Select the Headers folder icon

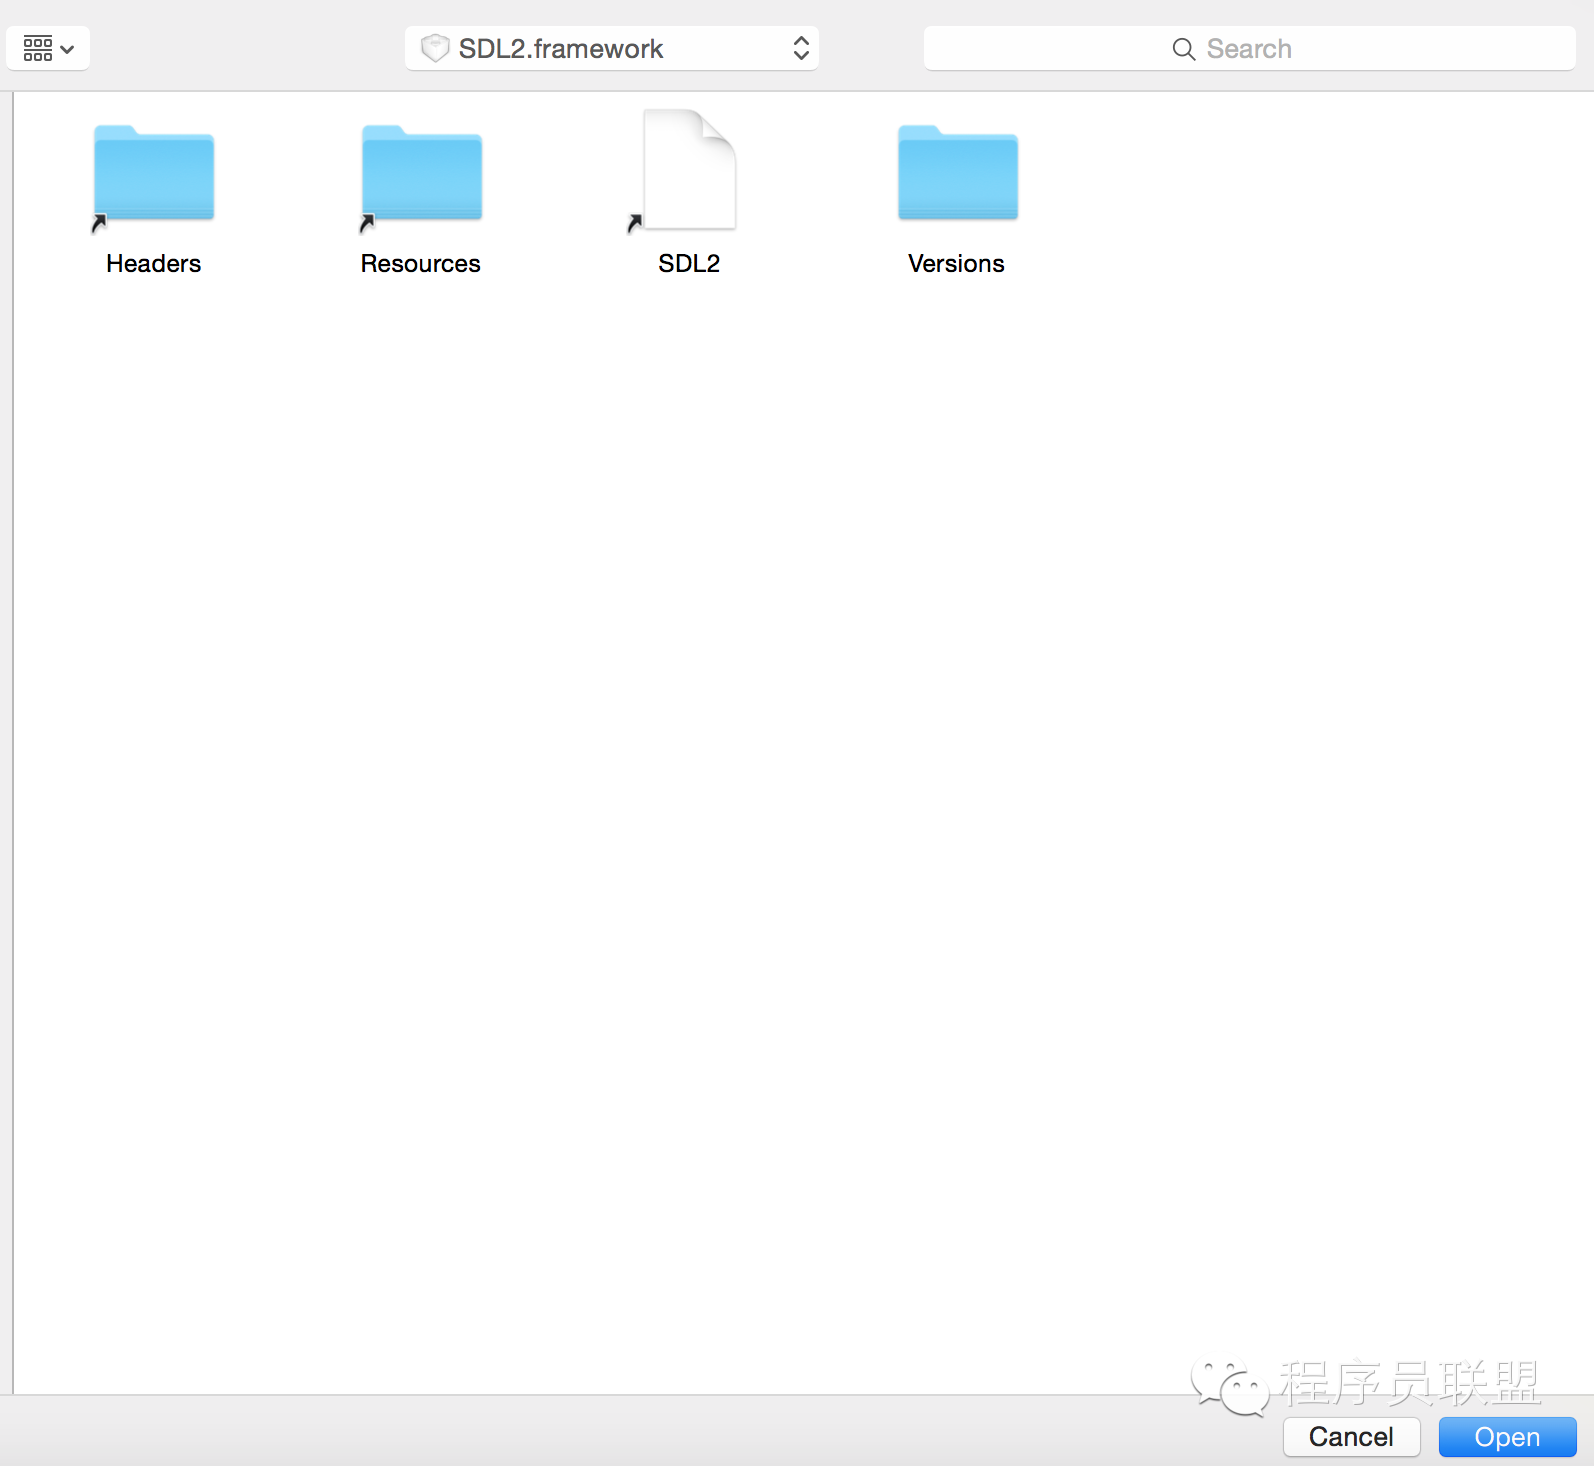[x=154, y=173]
